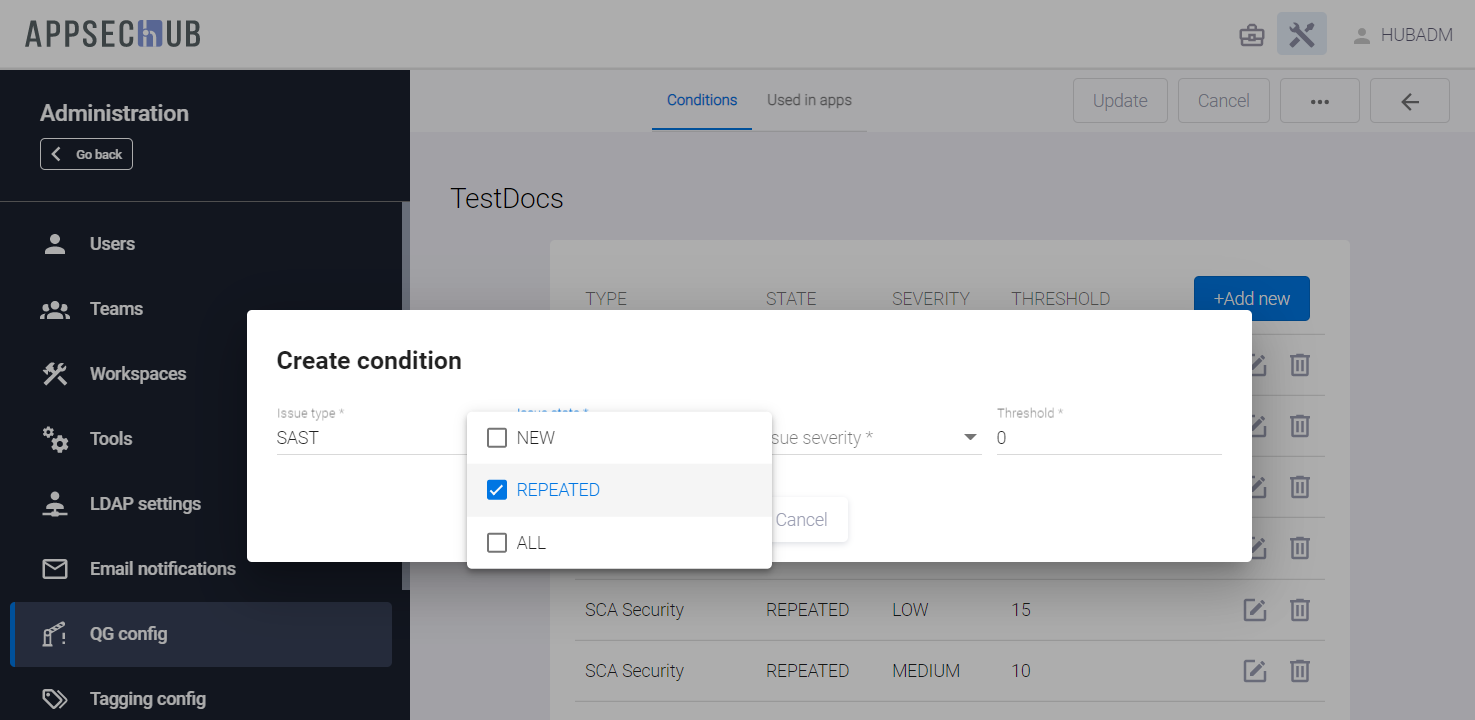Viewport: 1475px width, 720px height.
Task: Open the three-dots more options menu
Action: 1318,101
